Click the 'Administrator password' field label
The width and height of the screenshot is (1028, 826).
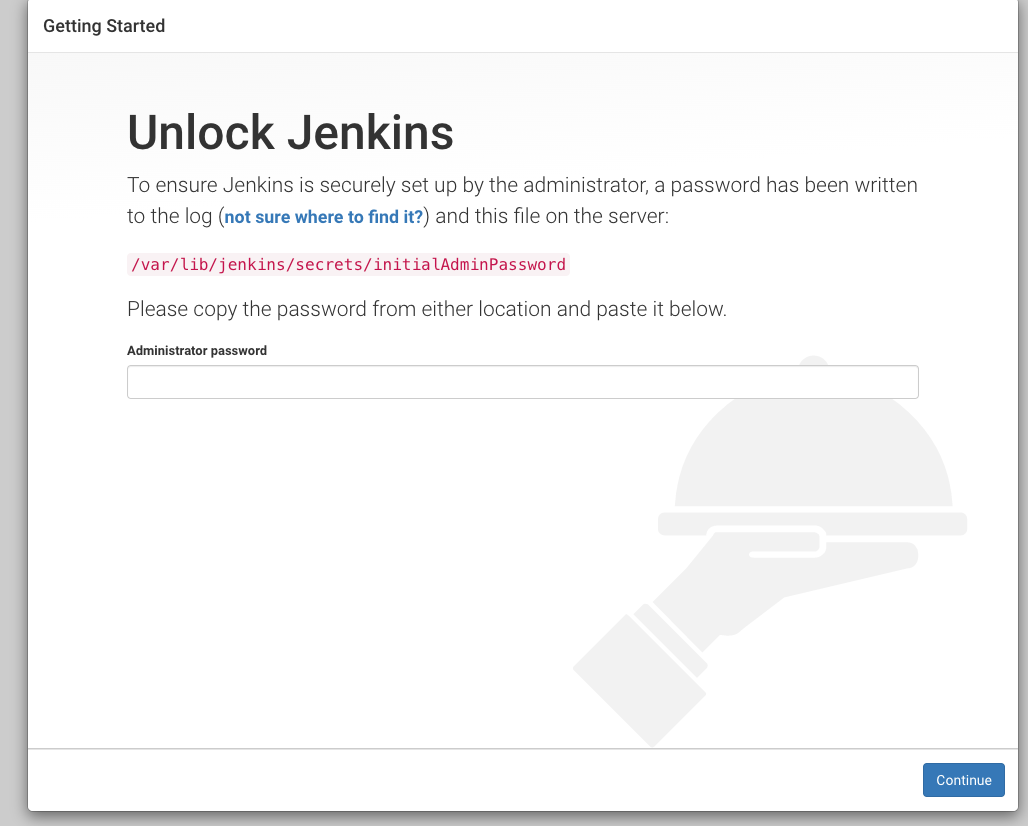pos(197,351)
